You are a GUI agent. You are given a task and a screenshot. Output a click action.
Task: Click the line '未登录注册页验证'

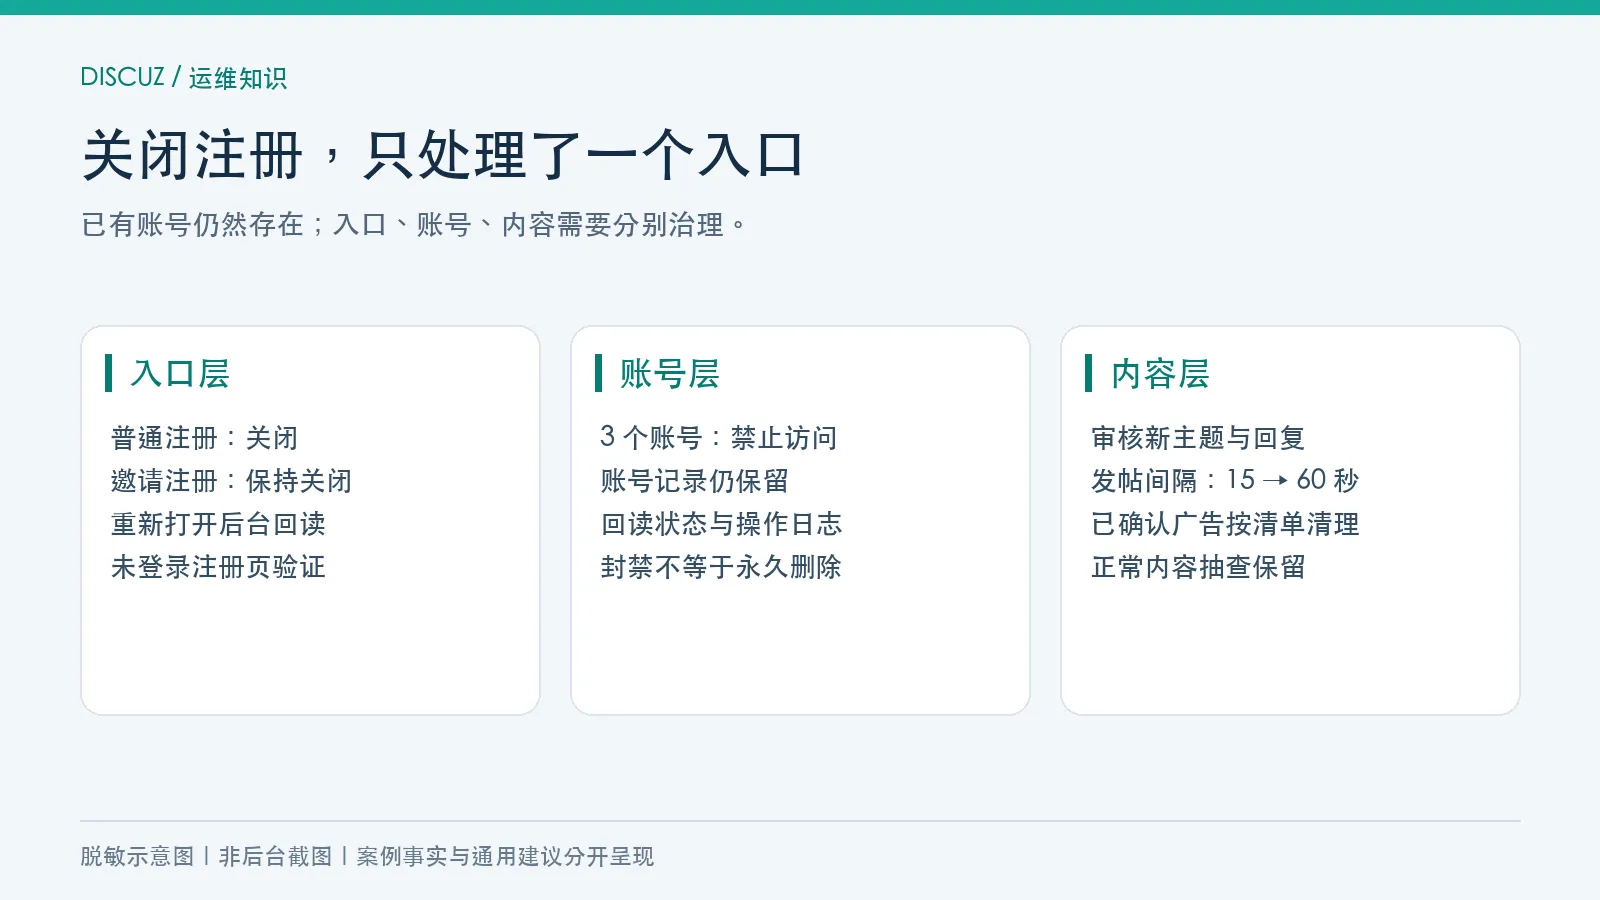(x=218, y=567)
